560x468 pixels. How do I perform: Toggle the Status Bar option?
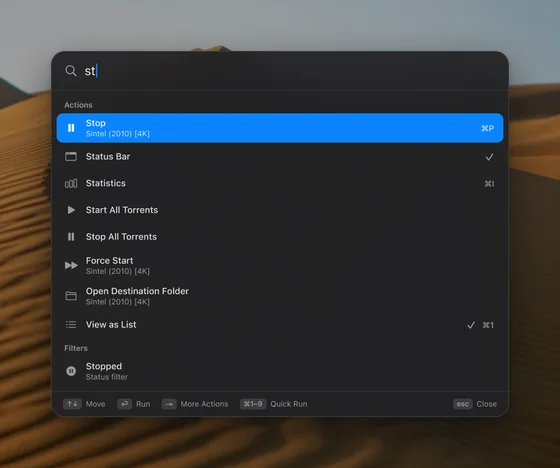[x=280, y=156]
